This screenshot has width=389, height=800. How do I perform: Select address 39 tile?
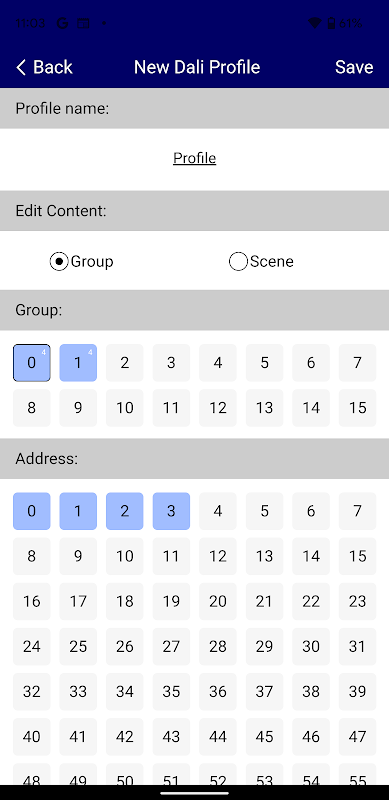point(357,692)
